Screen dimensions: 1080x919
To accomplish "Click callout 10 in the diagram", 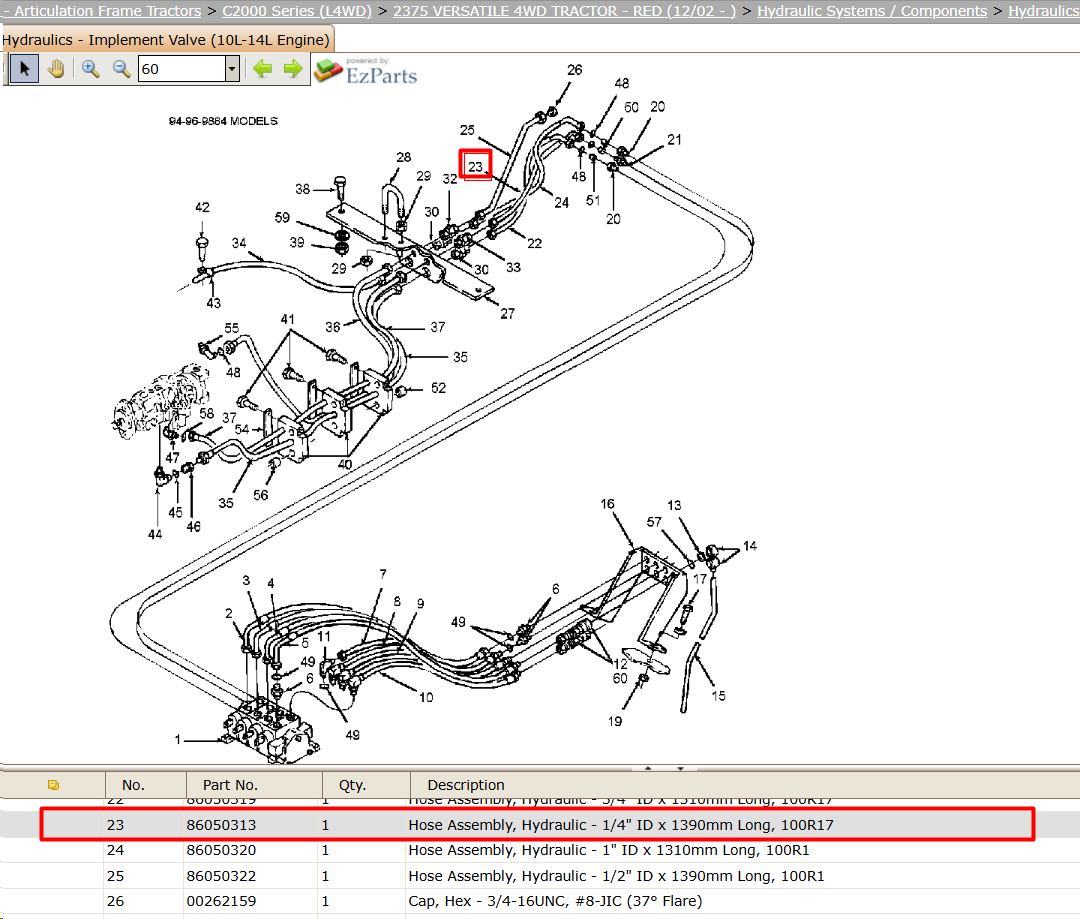I will coord(426,697).
